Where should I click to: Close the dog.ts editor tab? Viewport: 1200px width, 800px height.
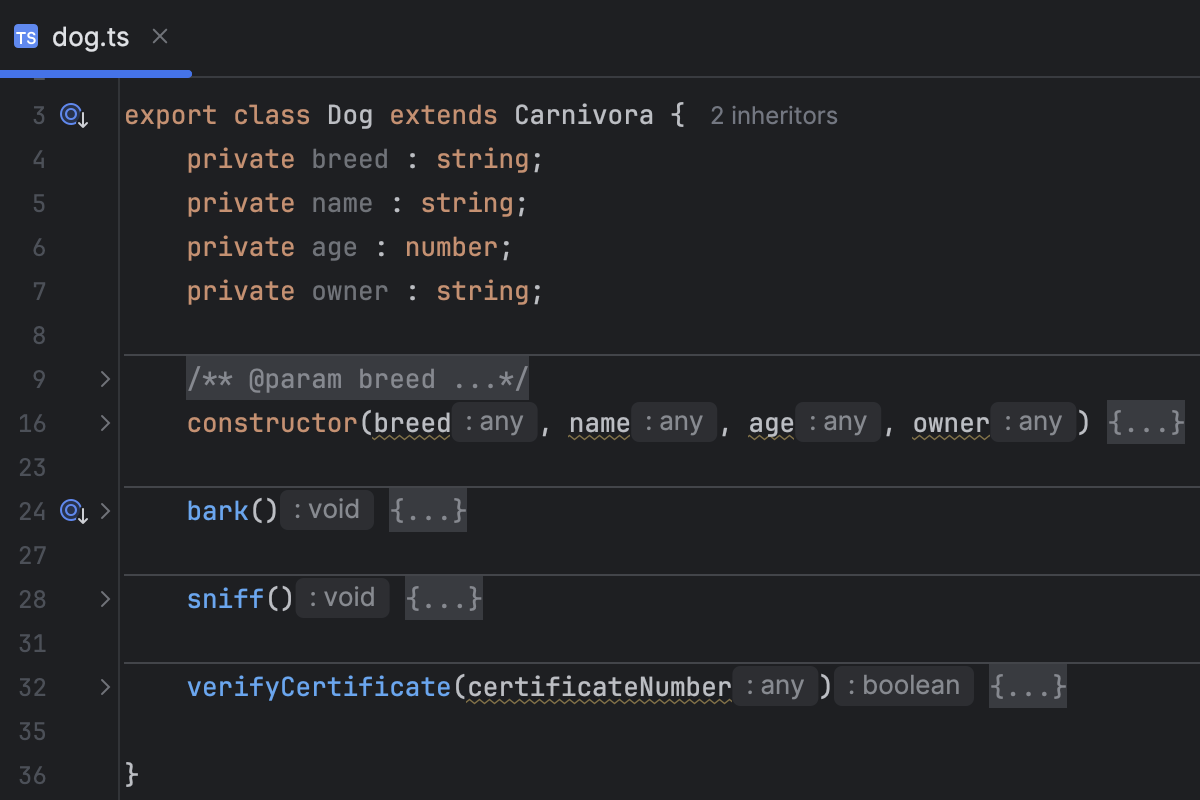159,35
